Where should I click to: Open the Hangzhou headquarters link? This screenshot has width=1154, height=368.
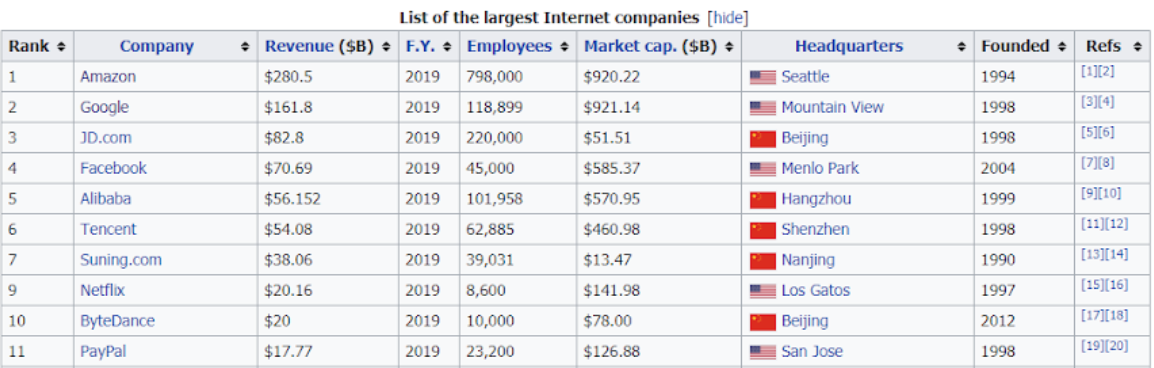coord(816,199)
